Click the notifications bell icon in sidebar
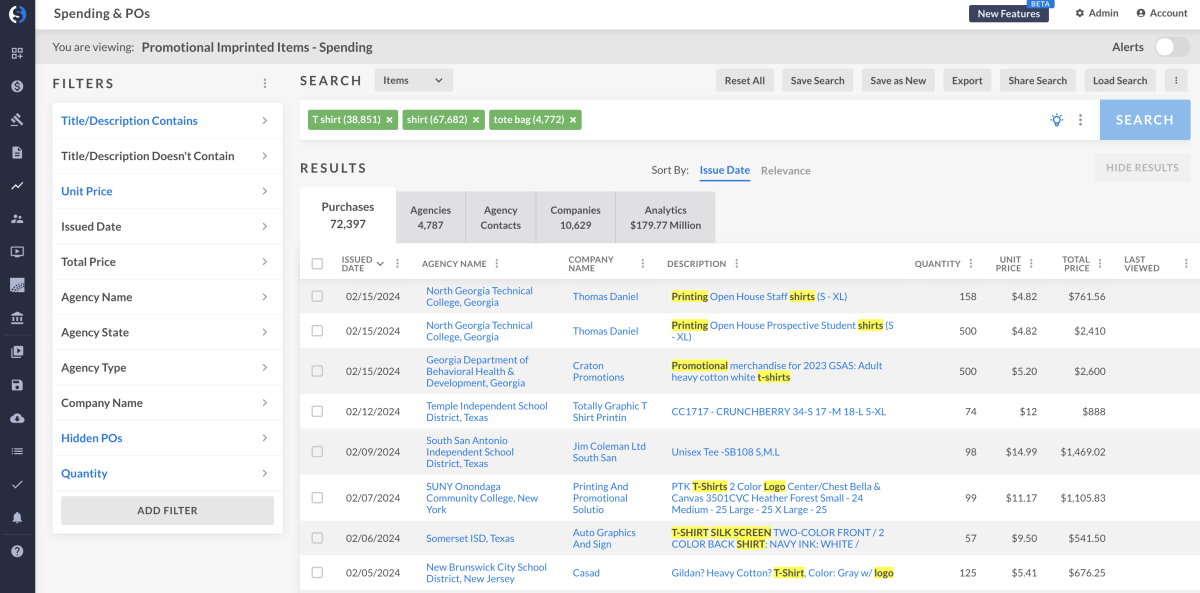The width and height of the screenshot is (1200, 593). tap(17, 518)
